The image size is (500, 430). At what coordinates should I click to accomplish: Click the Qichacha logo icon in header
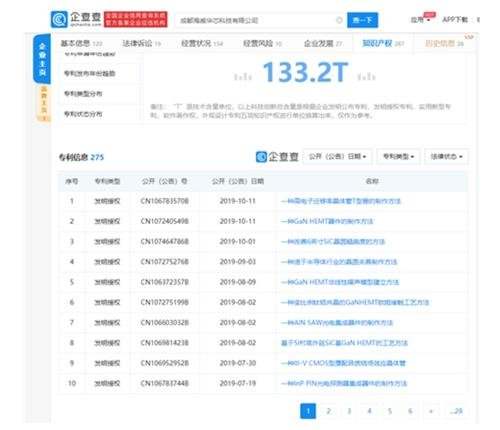pos(59,19)
